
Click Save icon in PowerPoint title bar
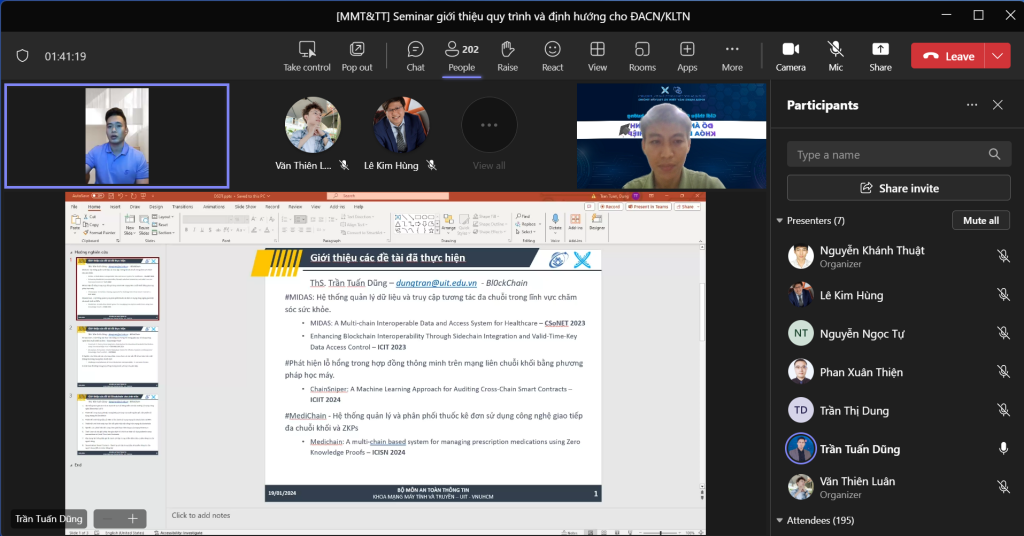111,196
